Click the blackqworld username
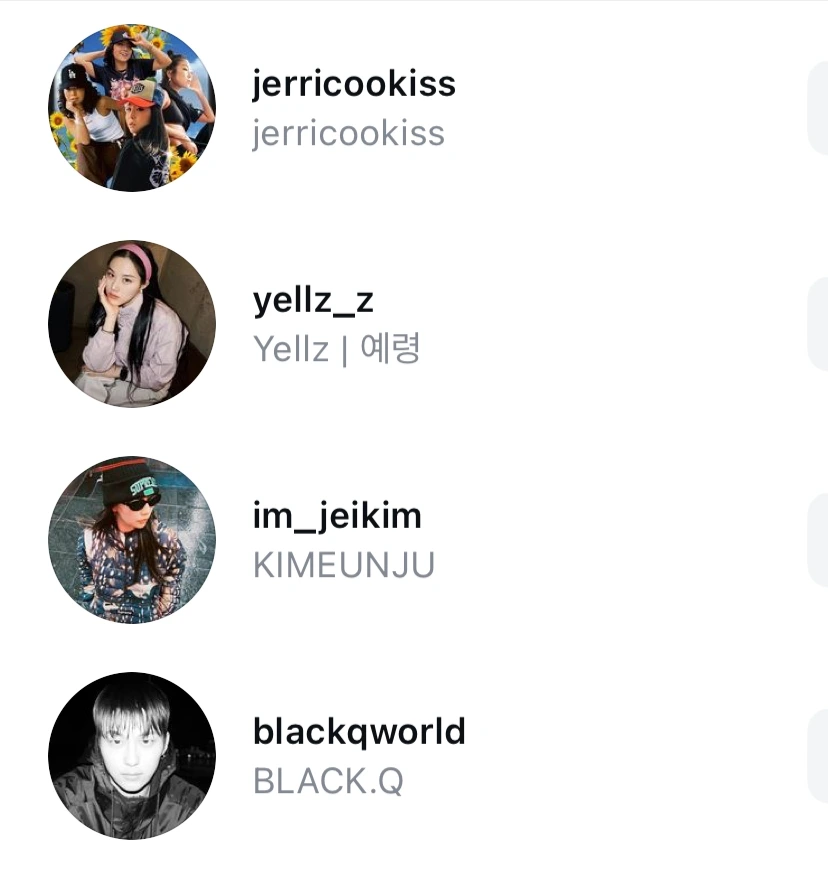The image size is (828, 884). coord(359,732)
